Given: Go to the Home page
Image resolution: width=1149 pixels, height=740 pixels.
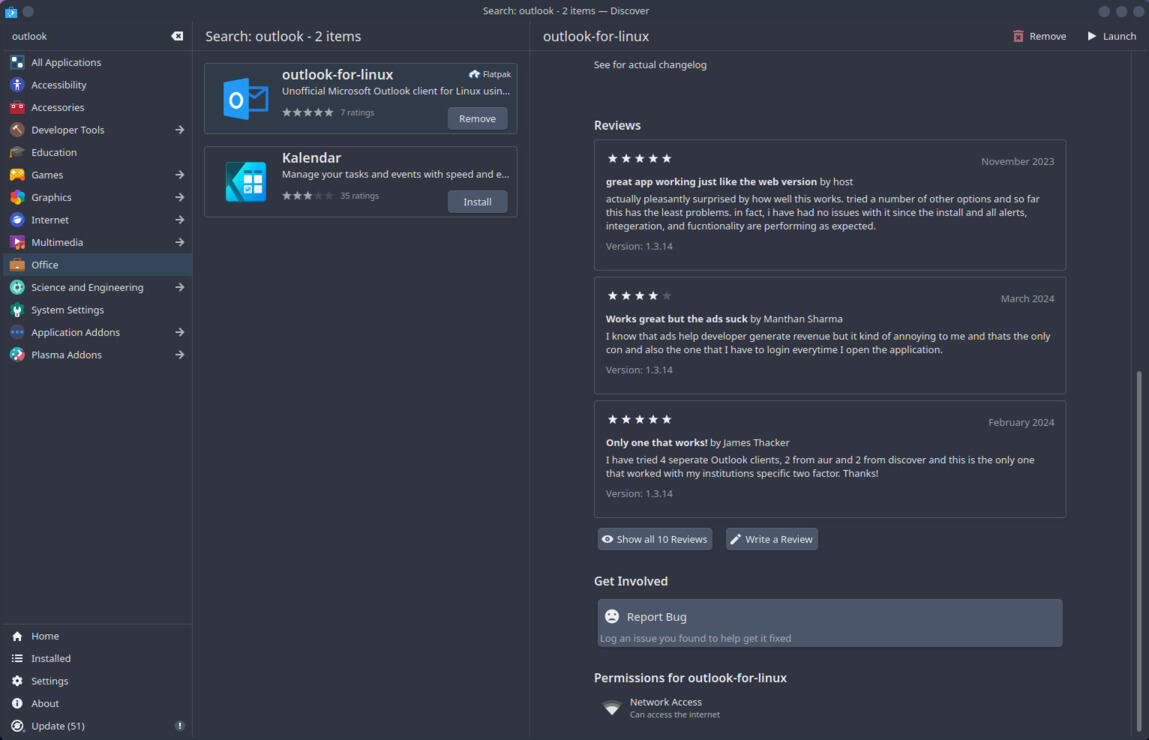Looking at the screenshot, I should point(97,637).
